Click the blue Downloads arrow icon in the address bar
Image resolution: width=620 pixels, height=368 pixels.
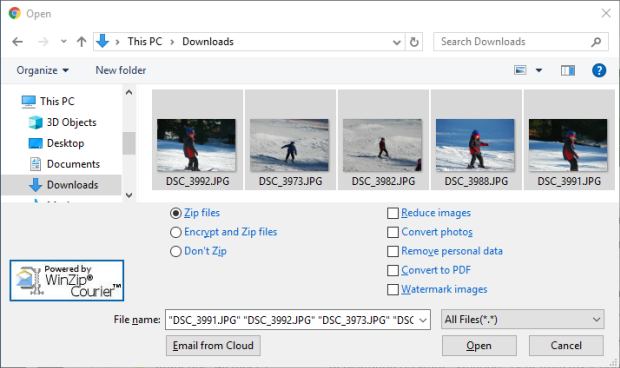tap(102, 41)
